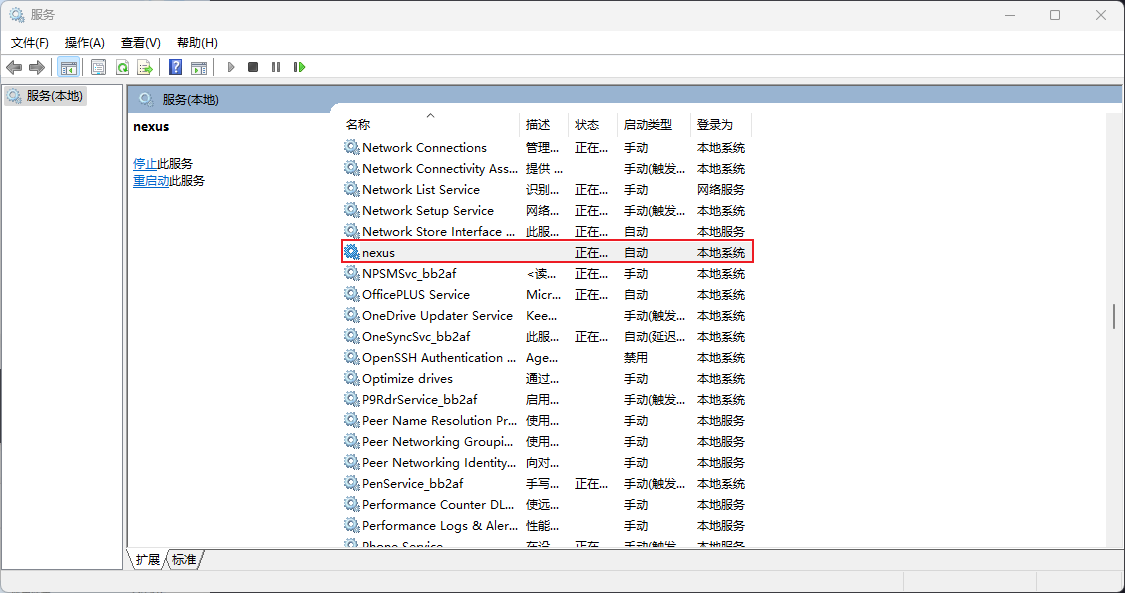Click the vertical scrollbar thumb of services list
The width and height of the screenshot is (1125, 593).
coord(1114,316)
